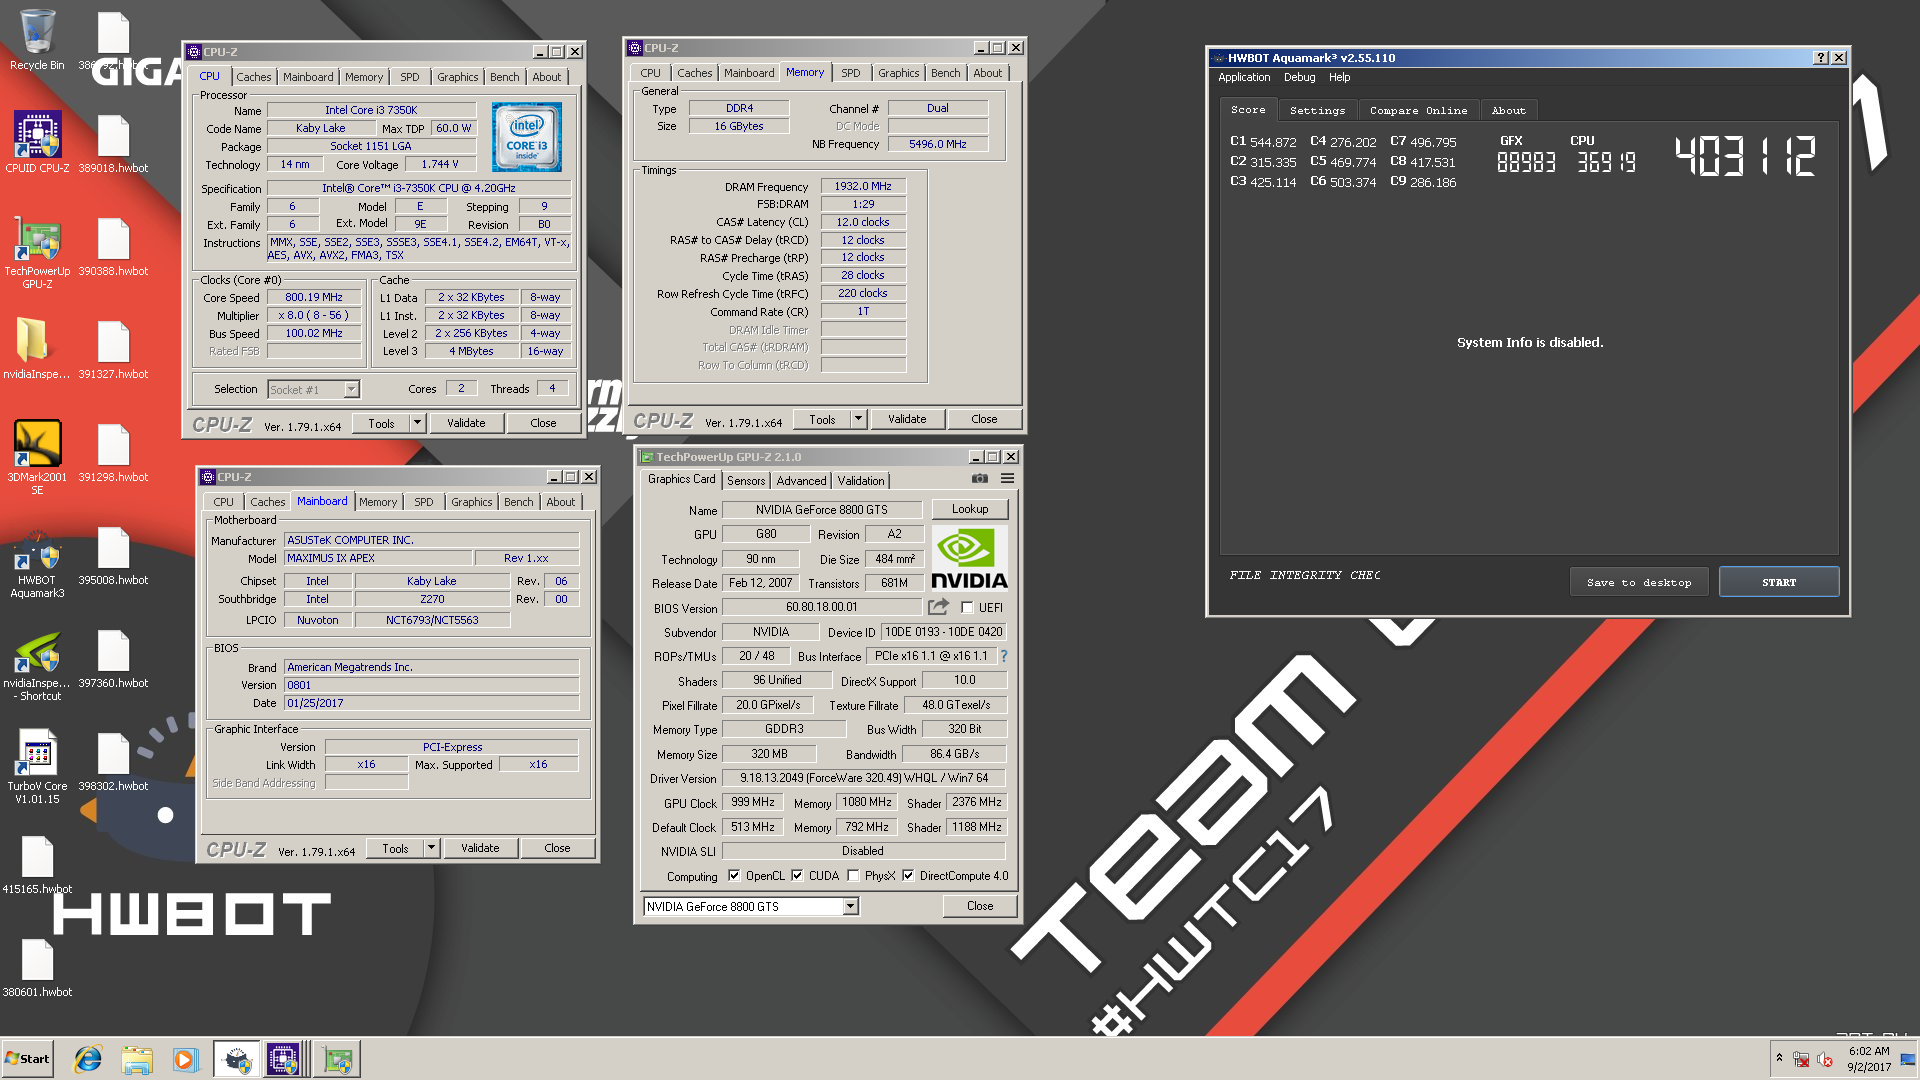Open the TechPowerUp GPU-Z desktop shortcut
The width and height of the screenshot is (1920, 1080).
tap(37, 252)
